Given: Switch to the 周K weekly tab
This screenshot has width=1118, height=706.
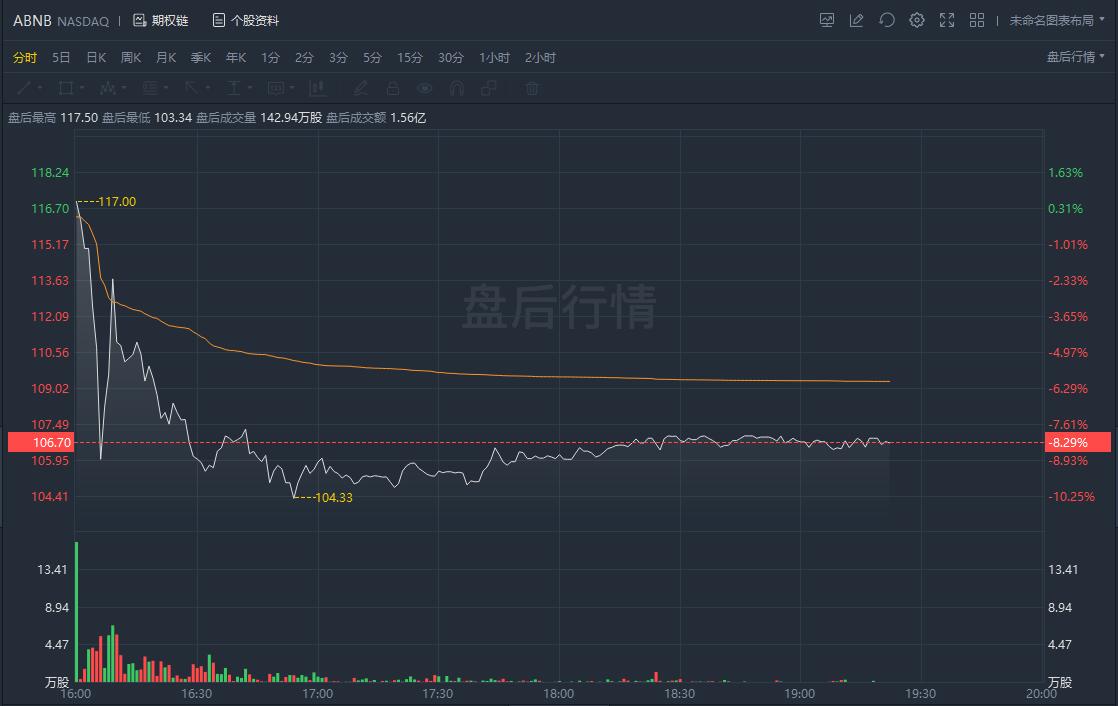Looking at the screenshot, I should pyautogui.click(x=131, y=58).
